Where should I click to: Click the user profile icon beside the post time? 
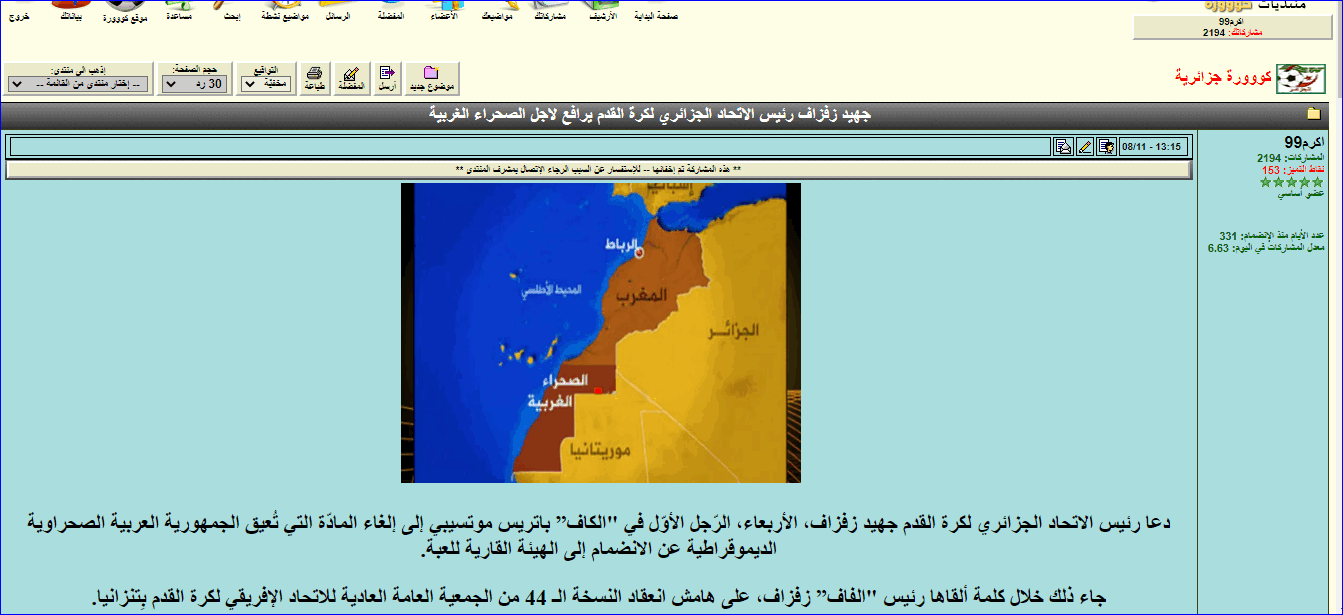1106,147
